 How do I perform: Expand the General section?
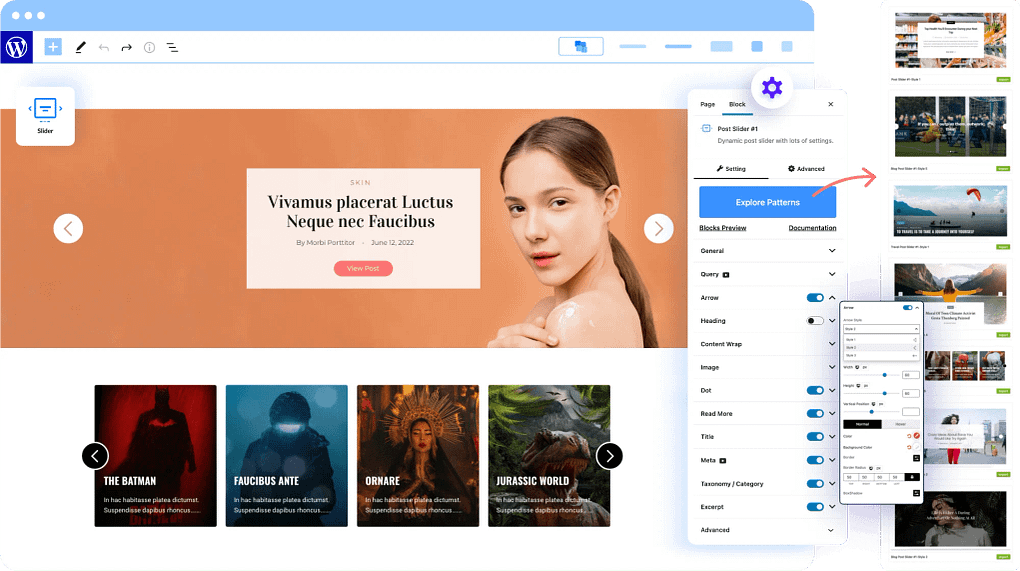832,250
